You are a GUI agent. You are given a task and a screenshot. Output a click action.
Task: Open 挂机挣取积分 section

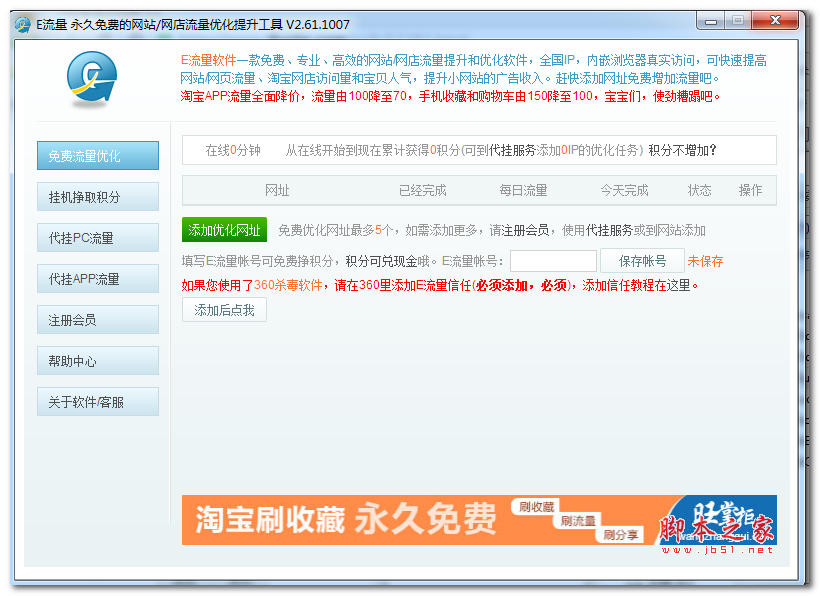[x=98, y=197]
